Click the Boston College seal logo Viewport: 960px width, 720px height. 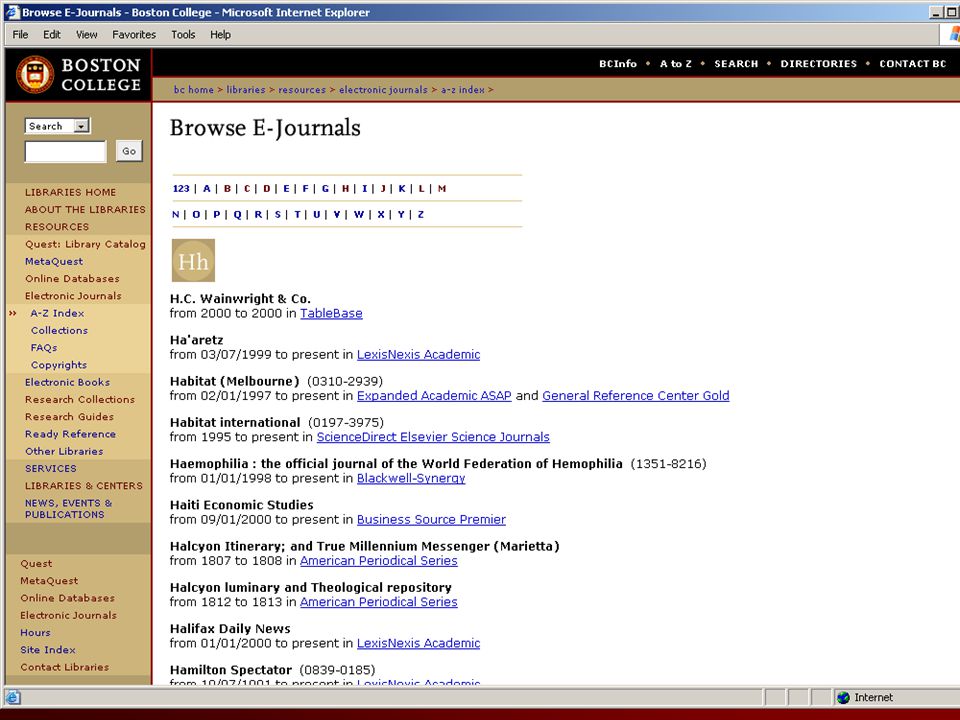(35, 75)
